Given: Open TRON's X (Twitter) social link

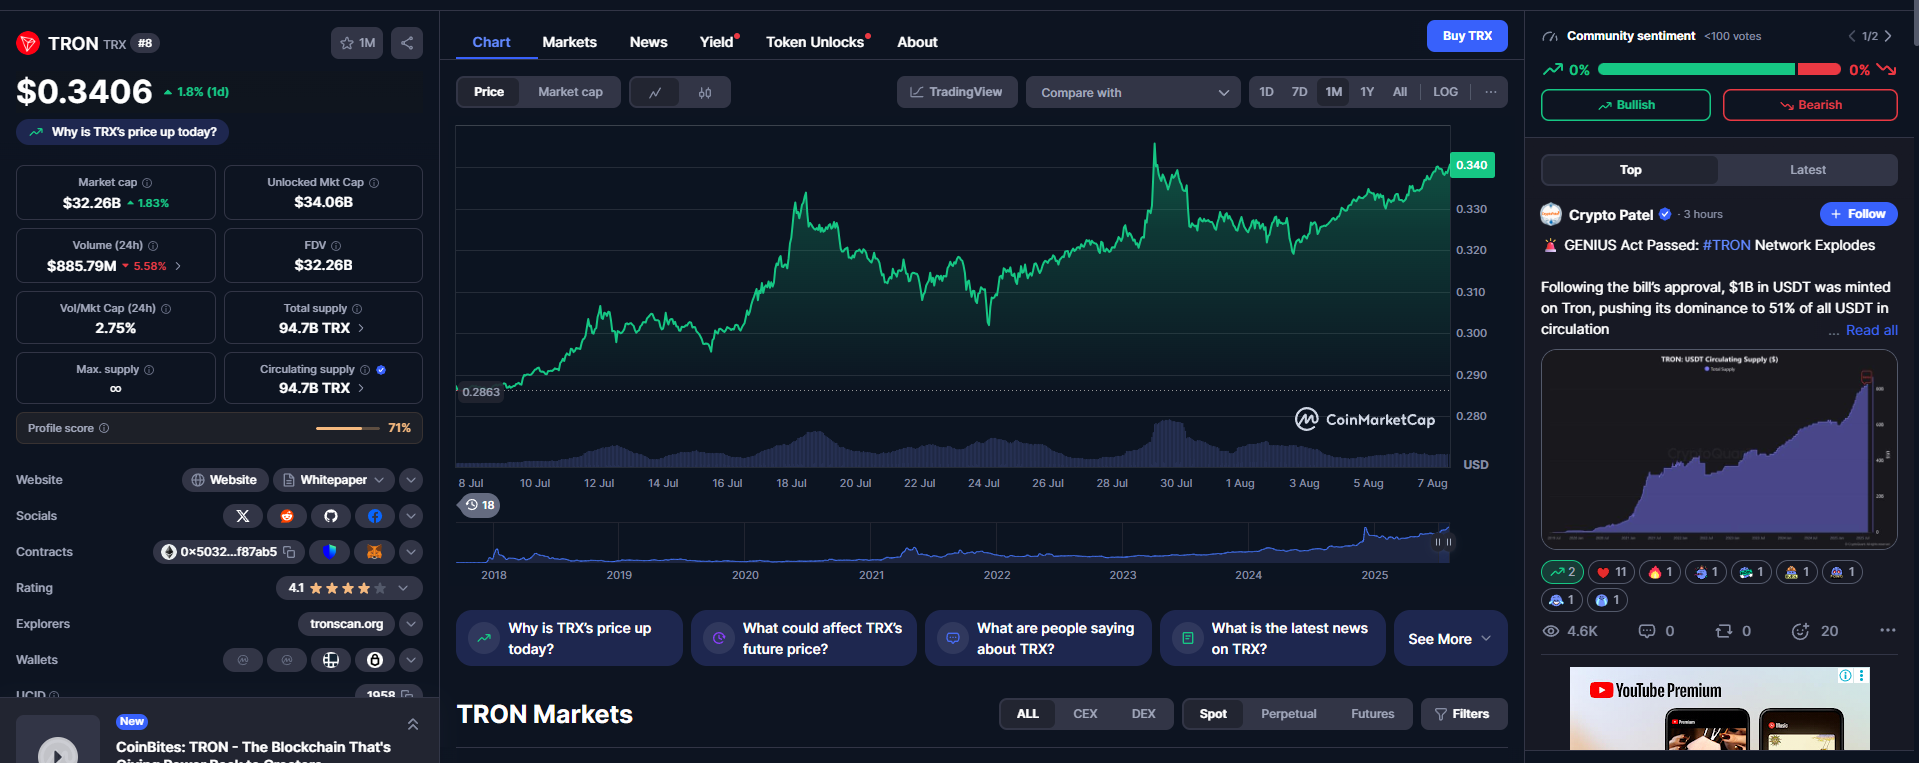Looking at the screenshot, I should pos(243,516).
